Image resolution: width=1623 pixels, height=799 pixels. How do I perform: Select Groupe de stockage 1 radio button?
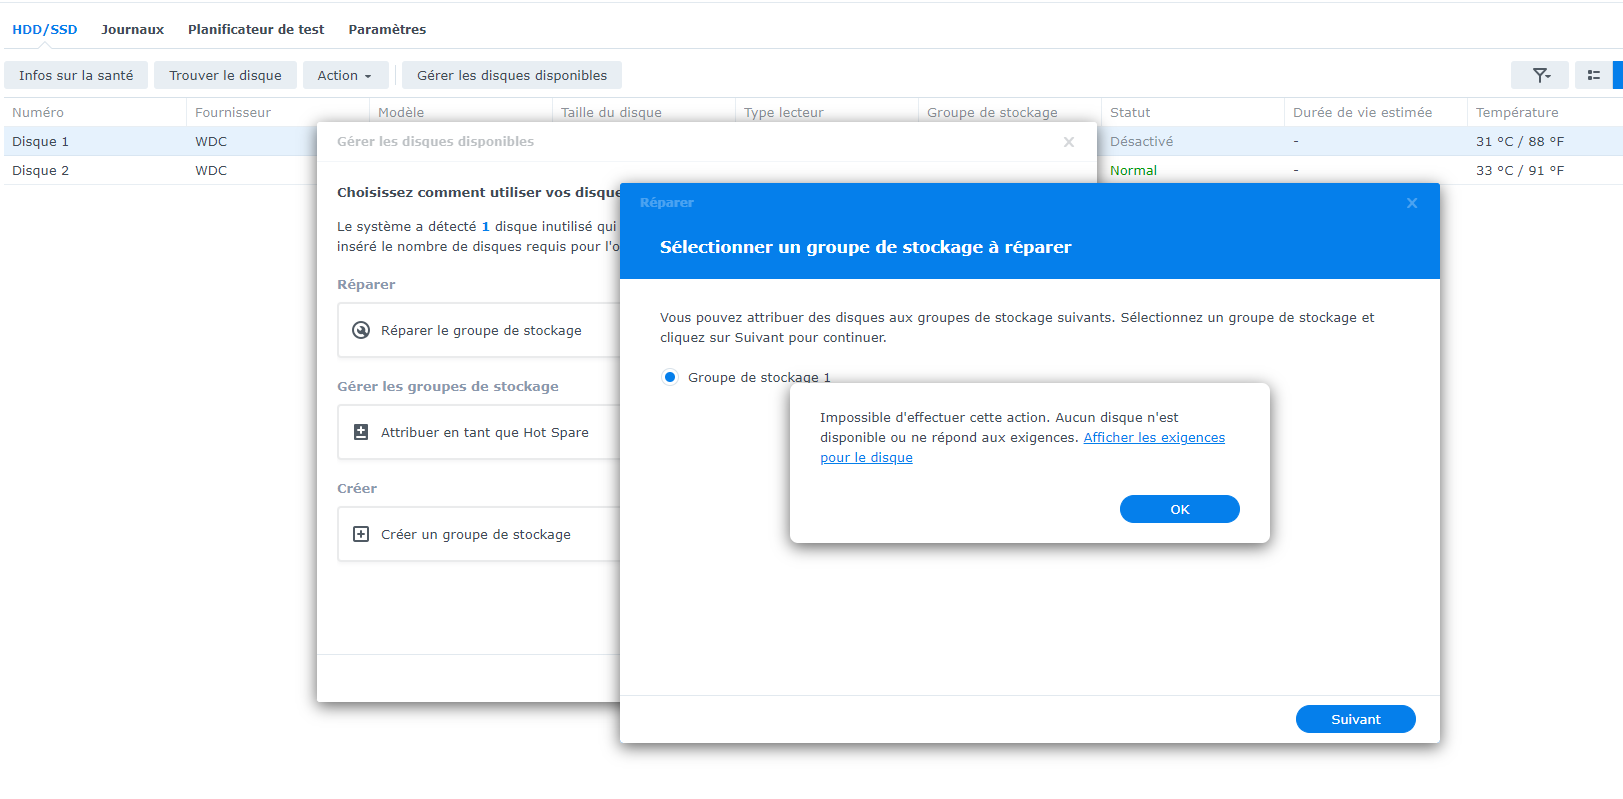670,377
